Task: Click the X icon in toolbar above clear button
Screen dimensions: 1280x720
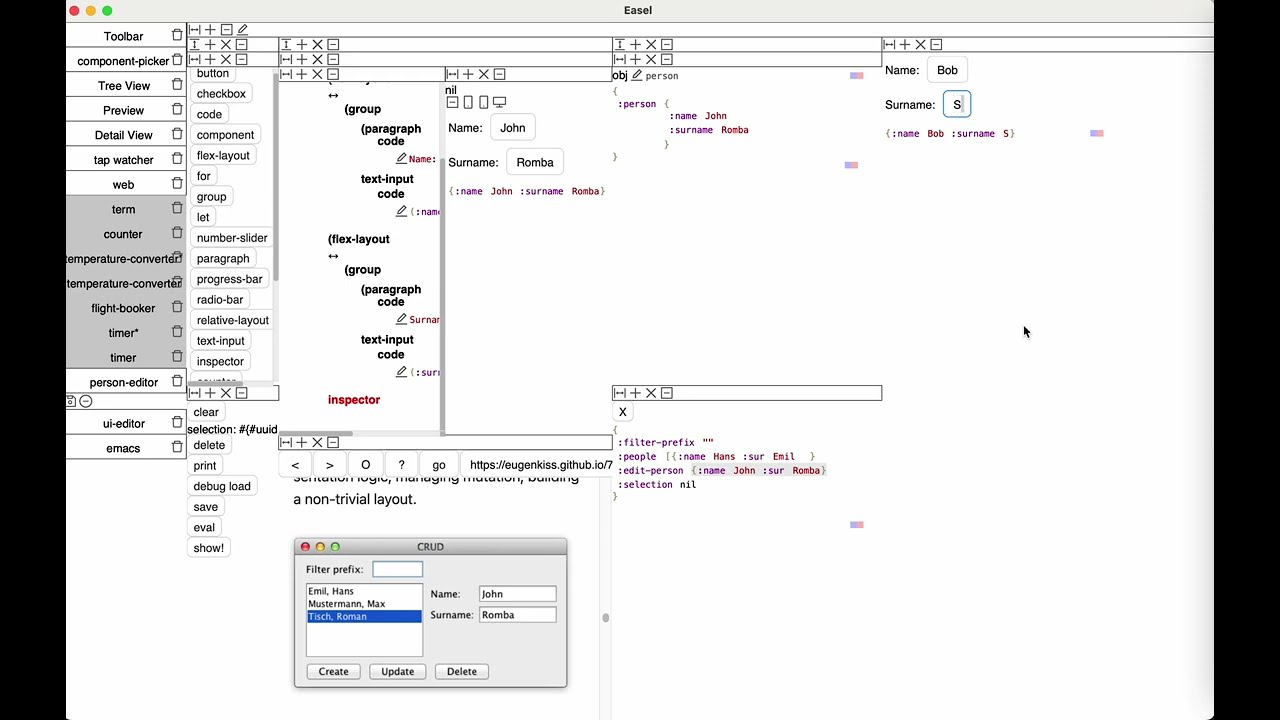Action: pos(225,393)
